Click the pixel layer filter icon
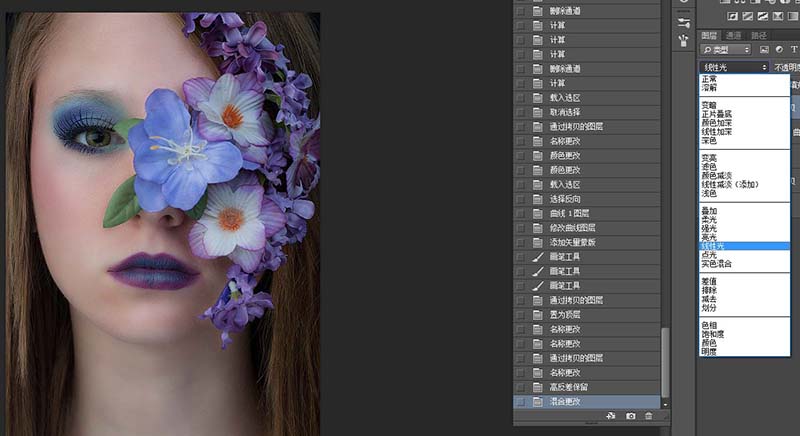The width and height of the screenshot is (800, 436). 764,49
